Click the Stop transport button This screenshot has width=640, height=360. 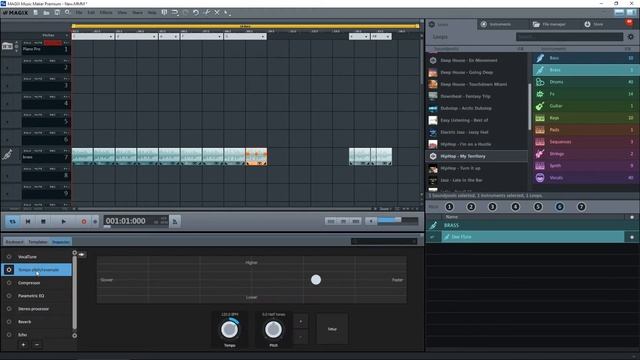[x=43, y=221]
